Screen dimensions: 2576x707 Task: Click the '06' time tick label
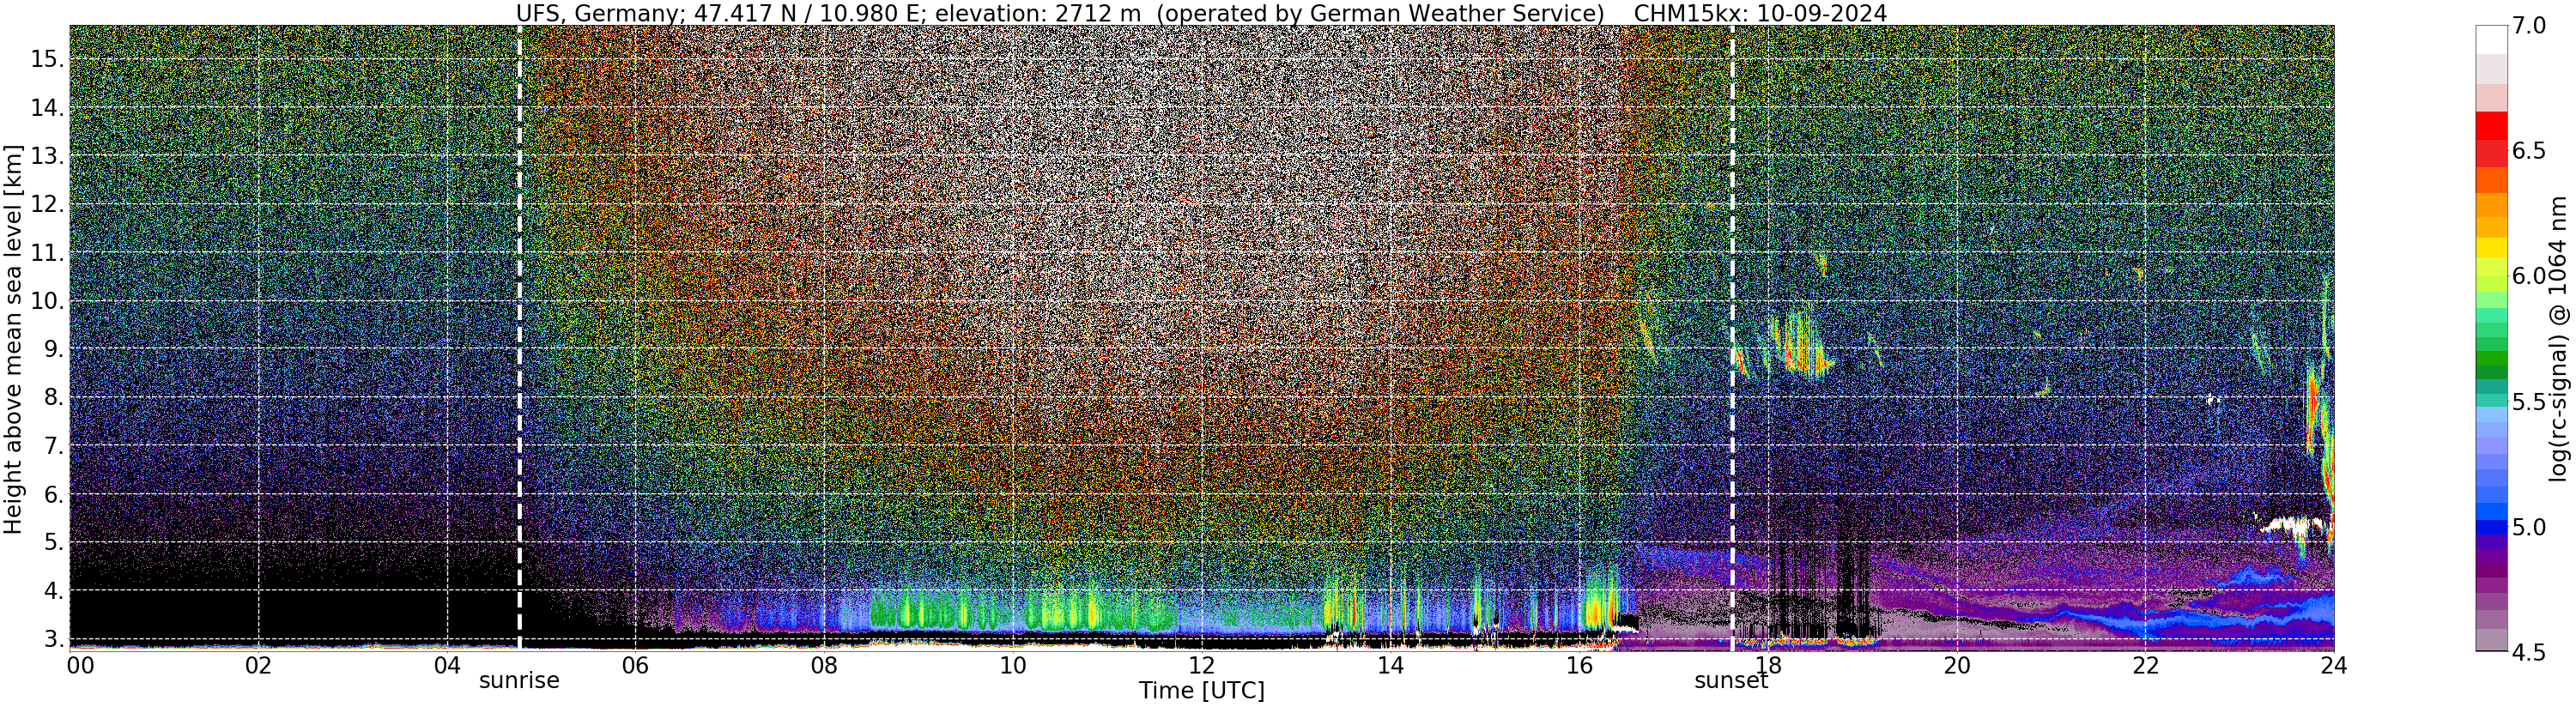[635, 666]
